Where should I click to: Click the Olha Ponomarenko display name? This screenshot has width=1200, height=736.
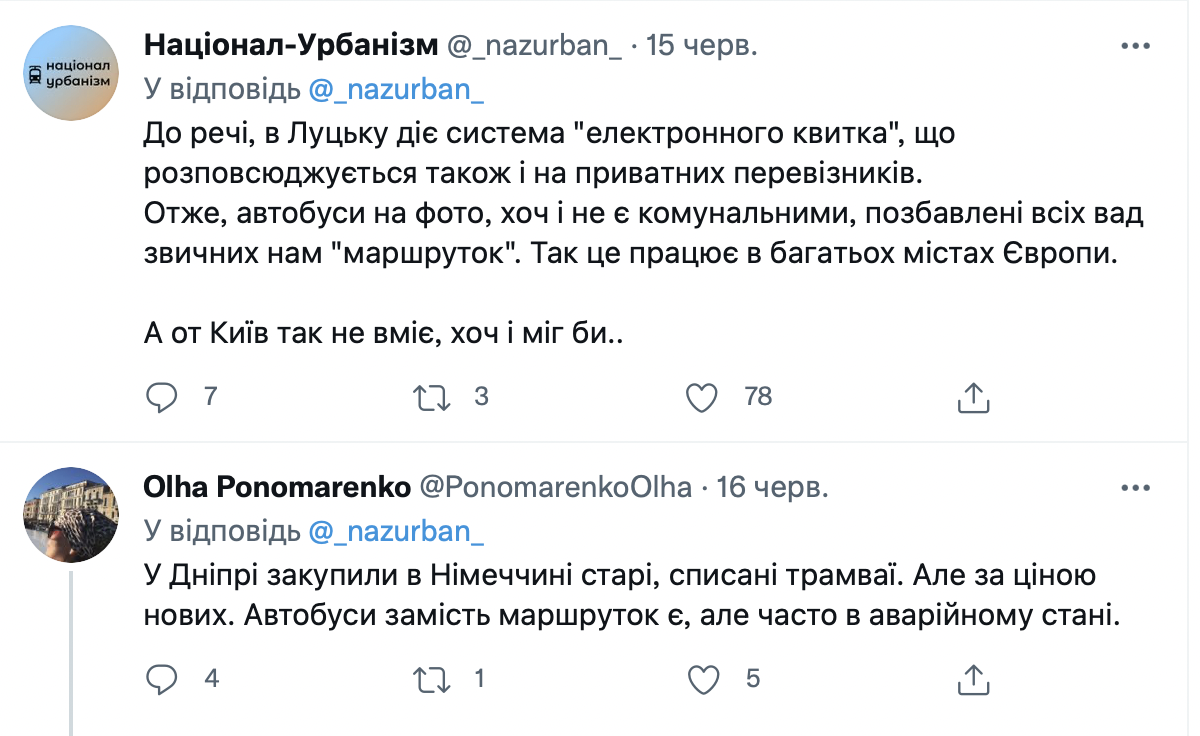click(x=277, y=488)
